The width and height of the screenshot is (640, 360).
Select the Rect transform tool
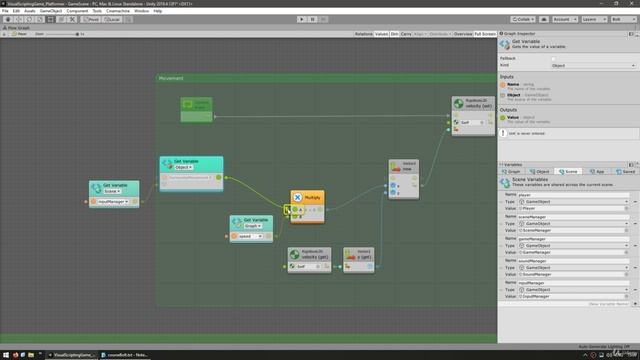click(x=51, y=19)
